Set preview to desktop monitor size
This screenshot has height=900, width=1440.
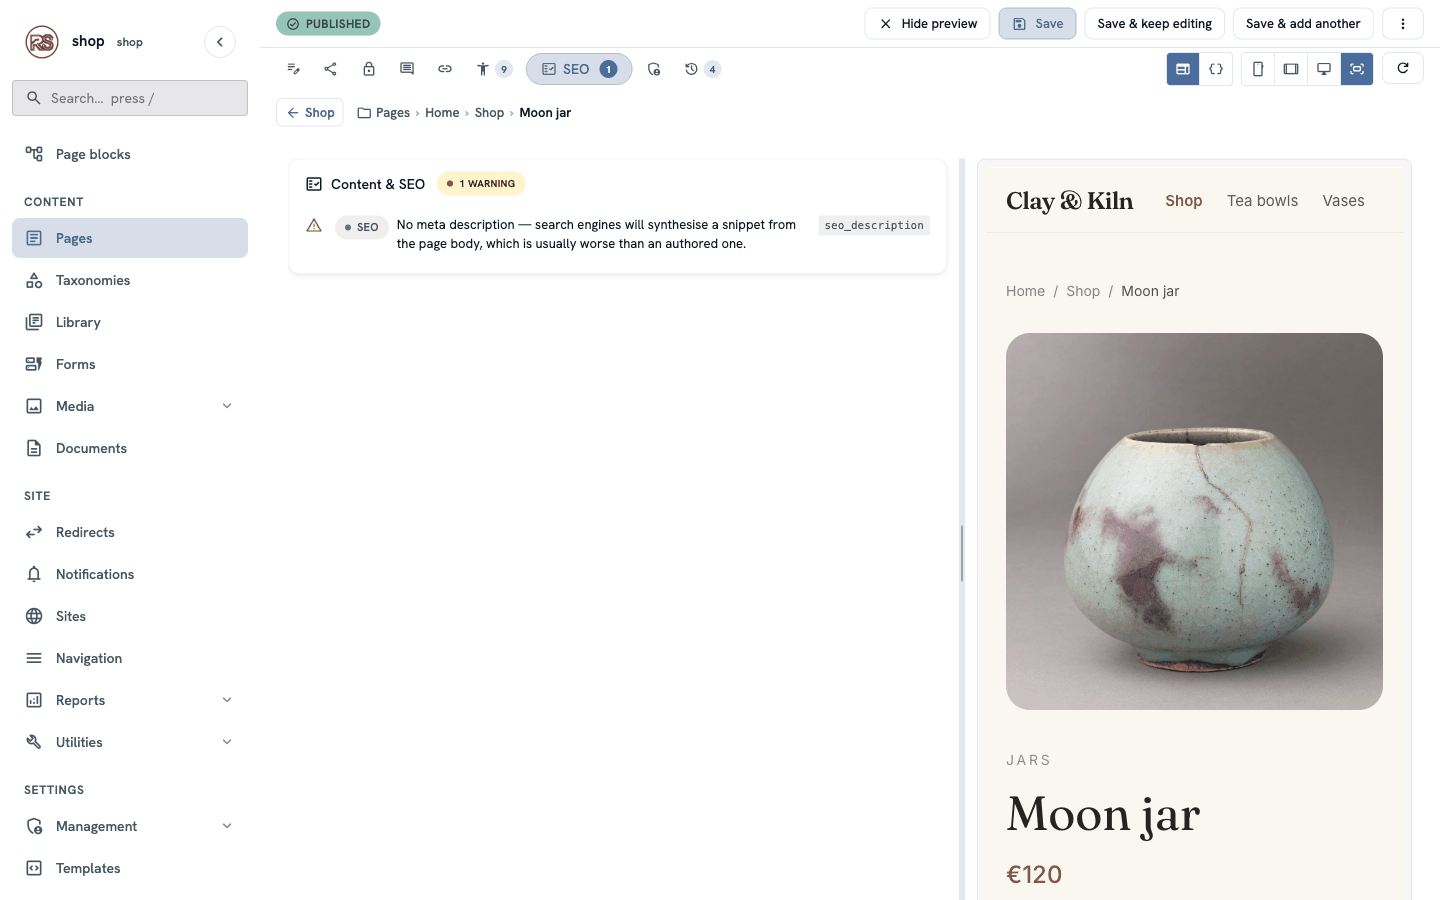(x=1324, y=69)
